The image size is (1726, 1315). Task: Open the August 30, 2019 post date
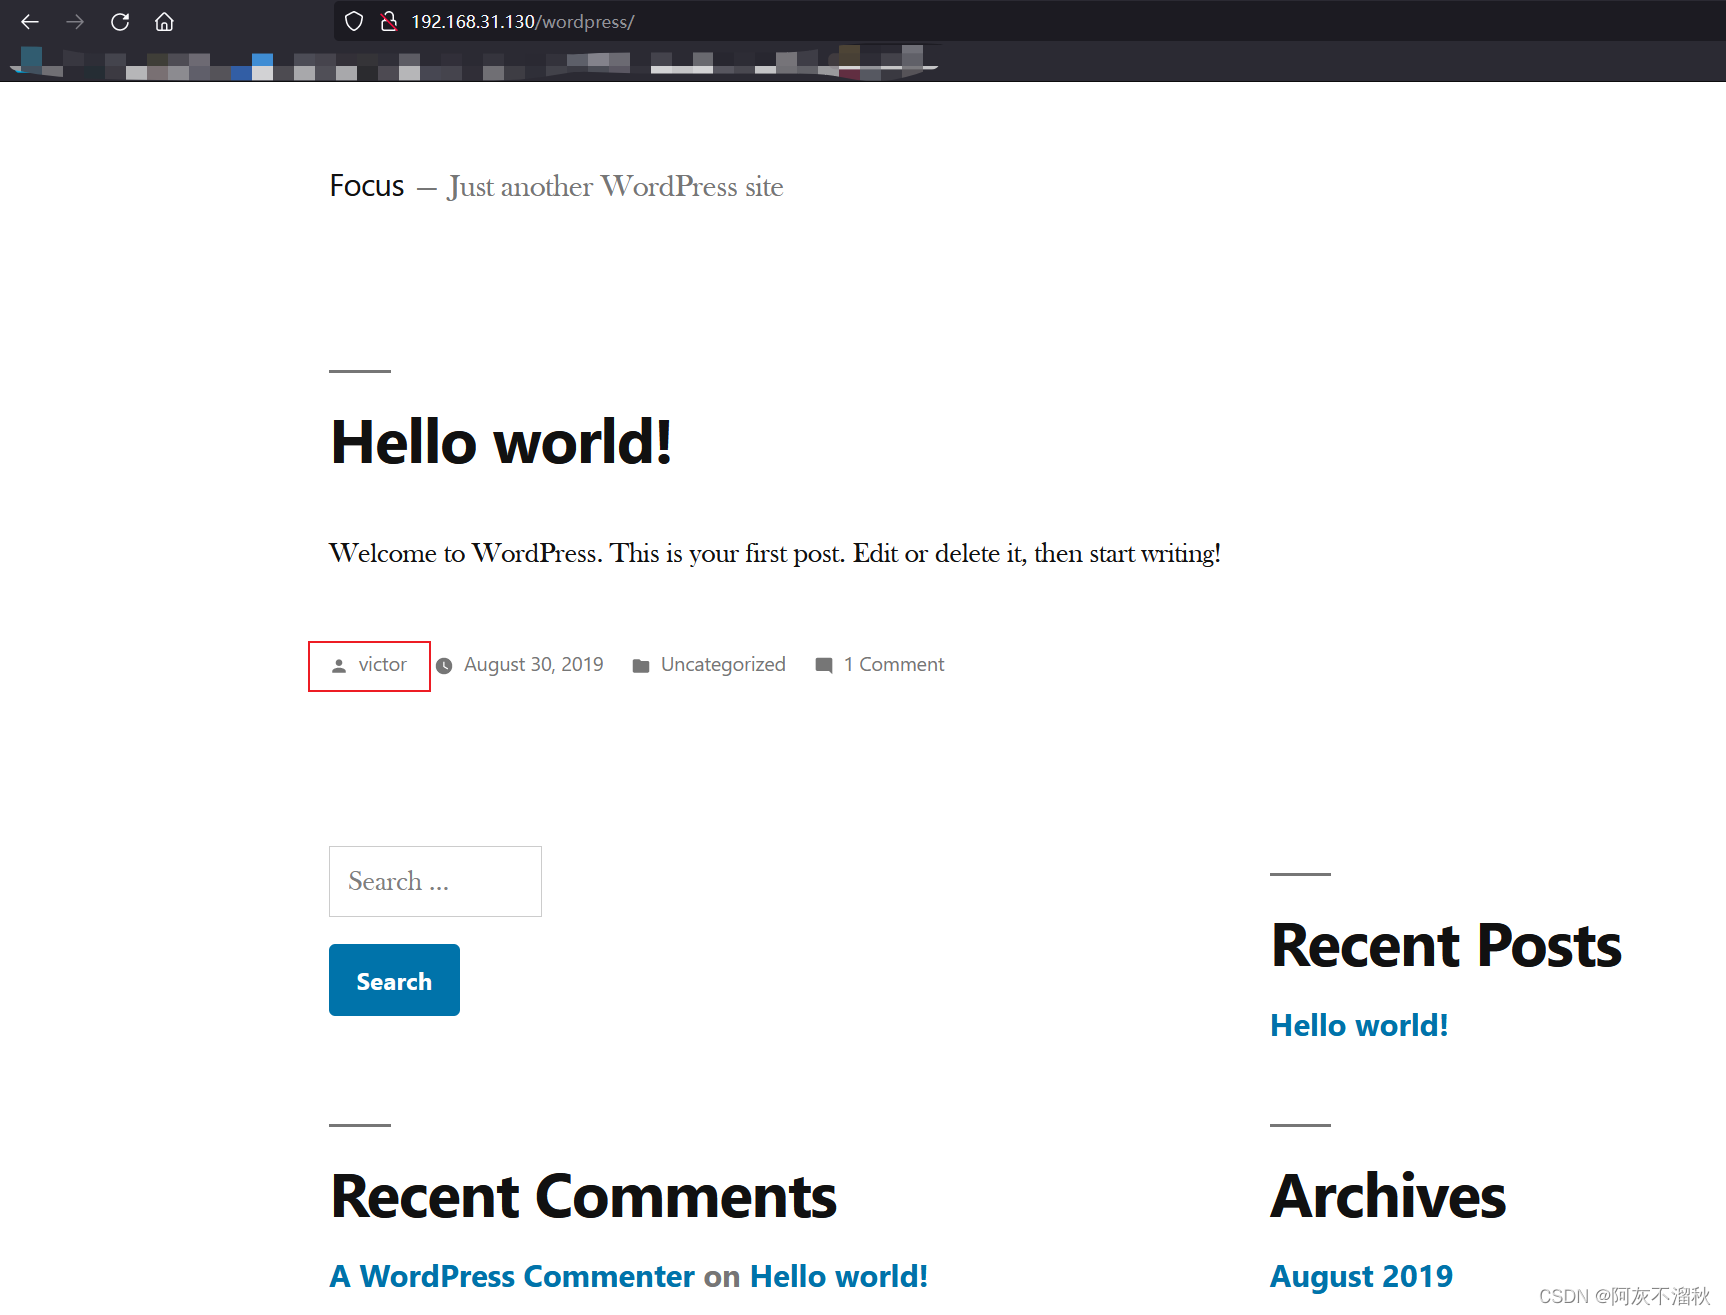pyautogui.click(x=534, y=664)
